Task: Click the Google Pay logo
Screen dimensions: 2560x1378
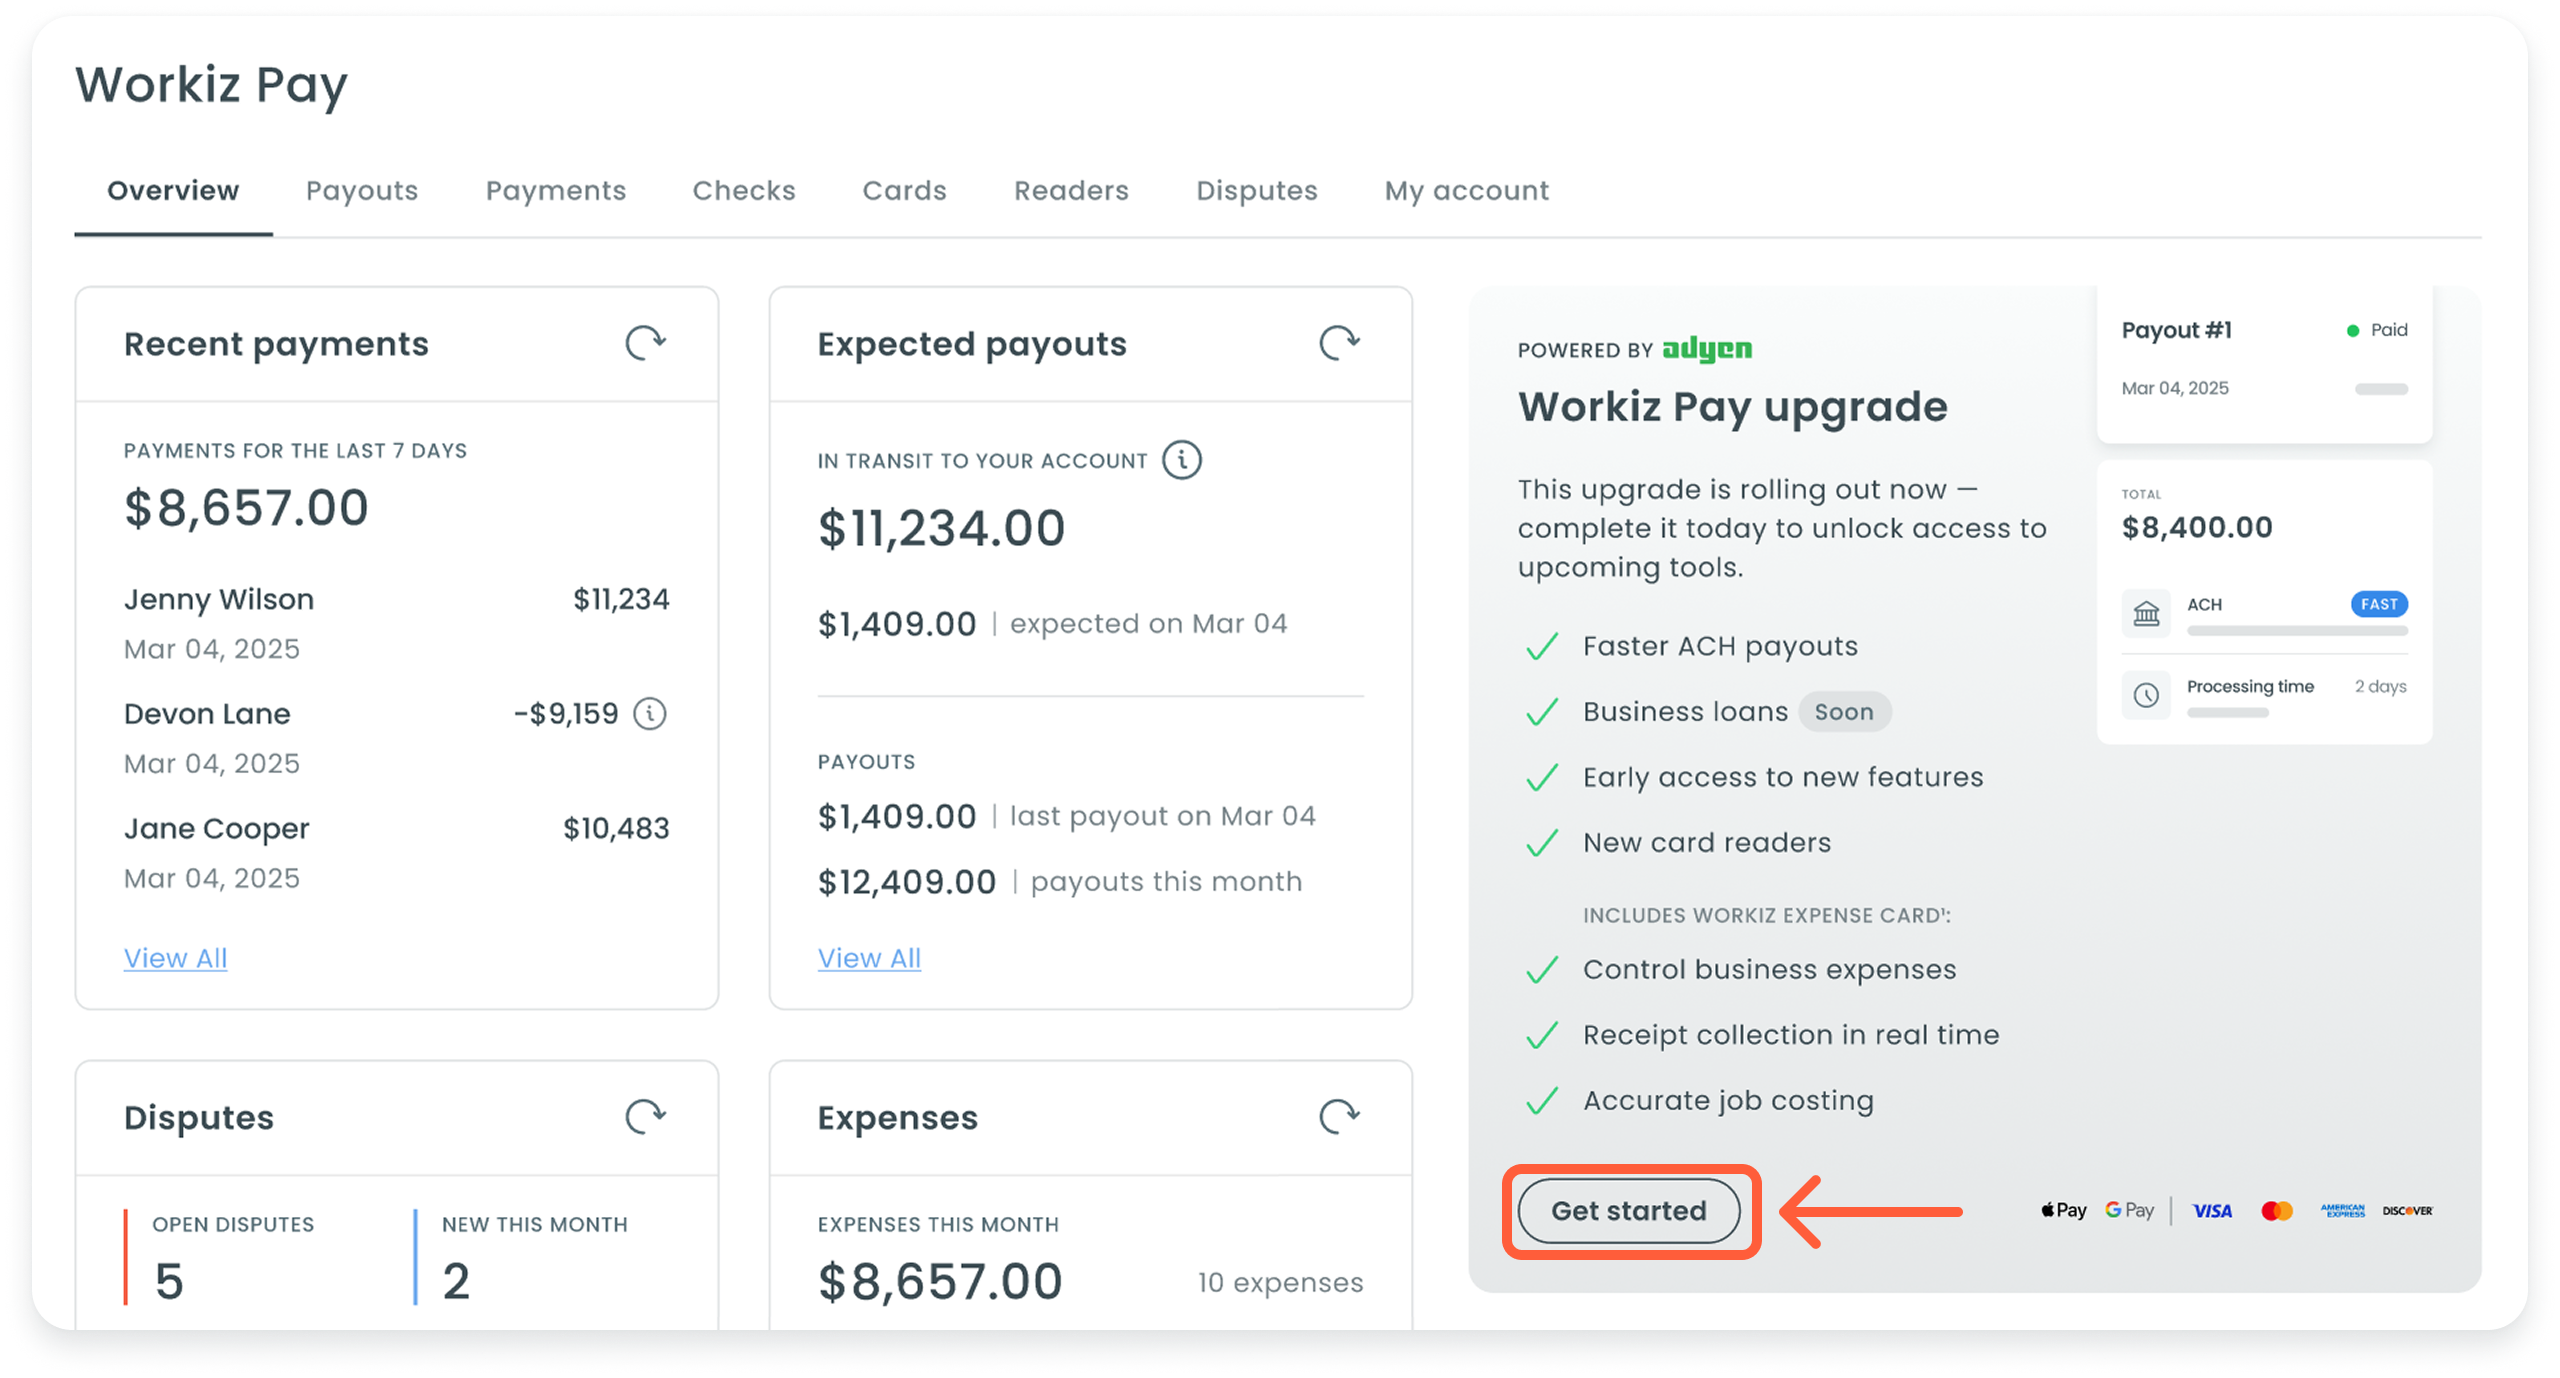Action: (x=2129, y=1210)
